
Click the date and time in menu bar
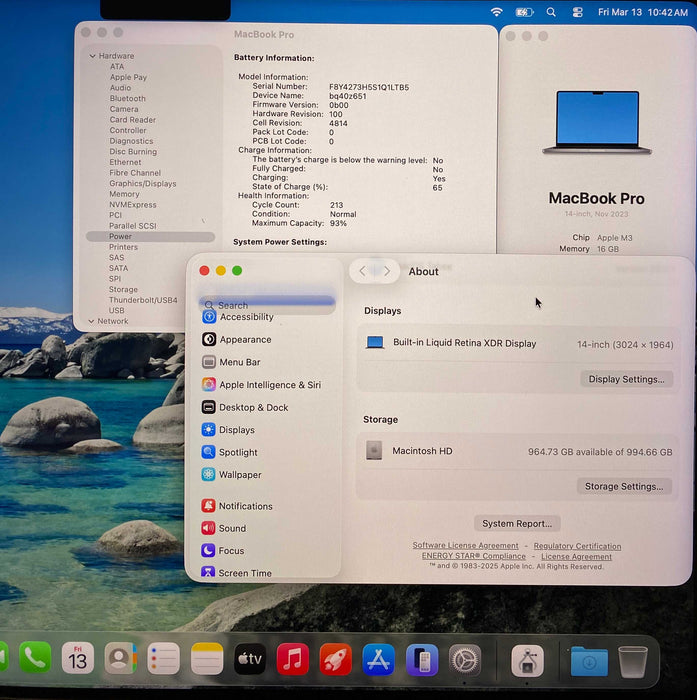[x=643, y=12]
